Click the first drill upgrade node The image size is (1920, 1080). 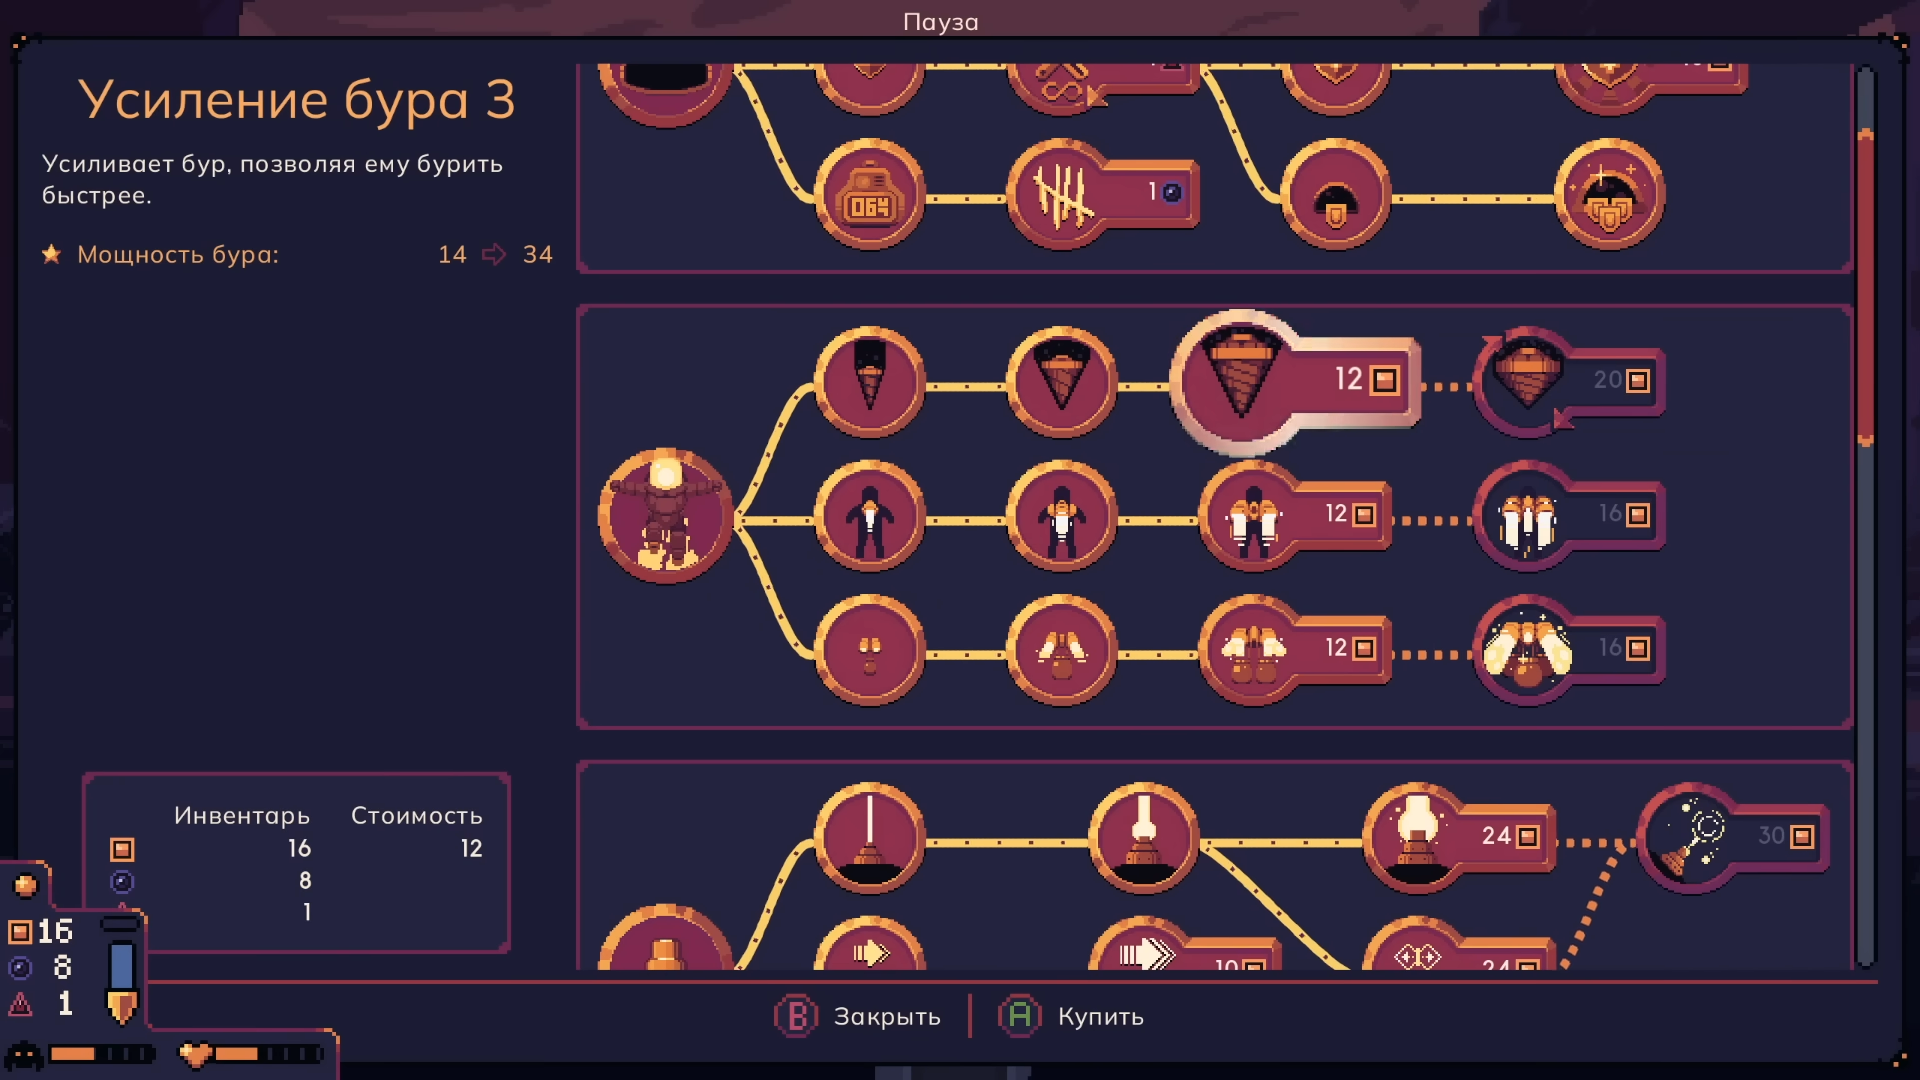pyautogui.click(x=869, y=381)
